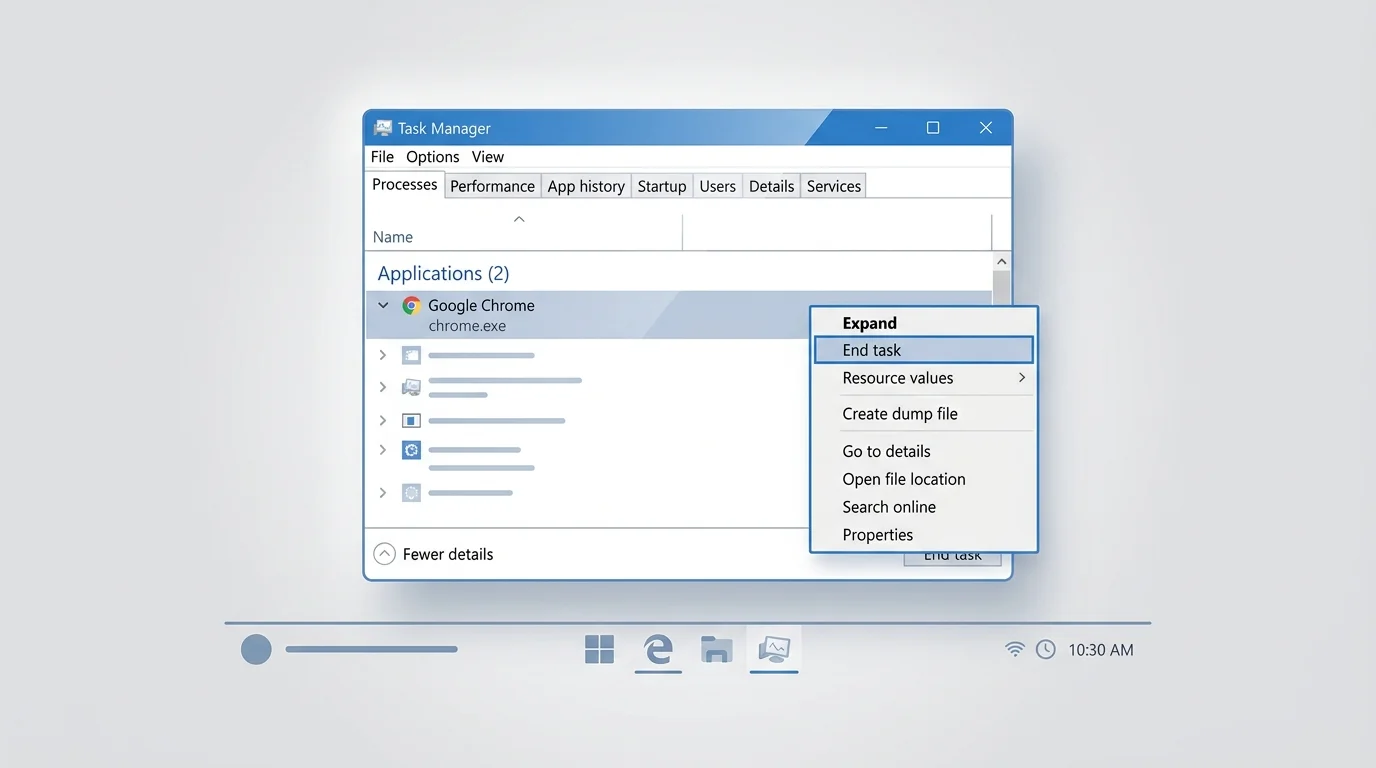
Task: Open the Edge browser from the taskbar
Action: (x=657, y=650)
